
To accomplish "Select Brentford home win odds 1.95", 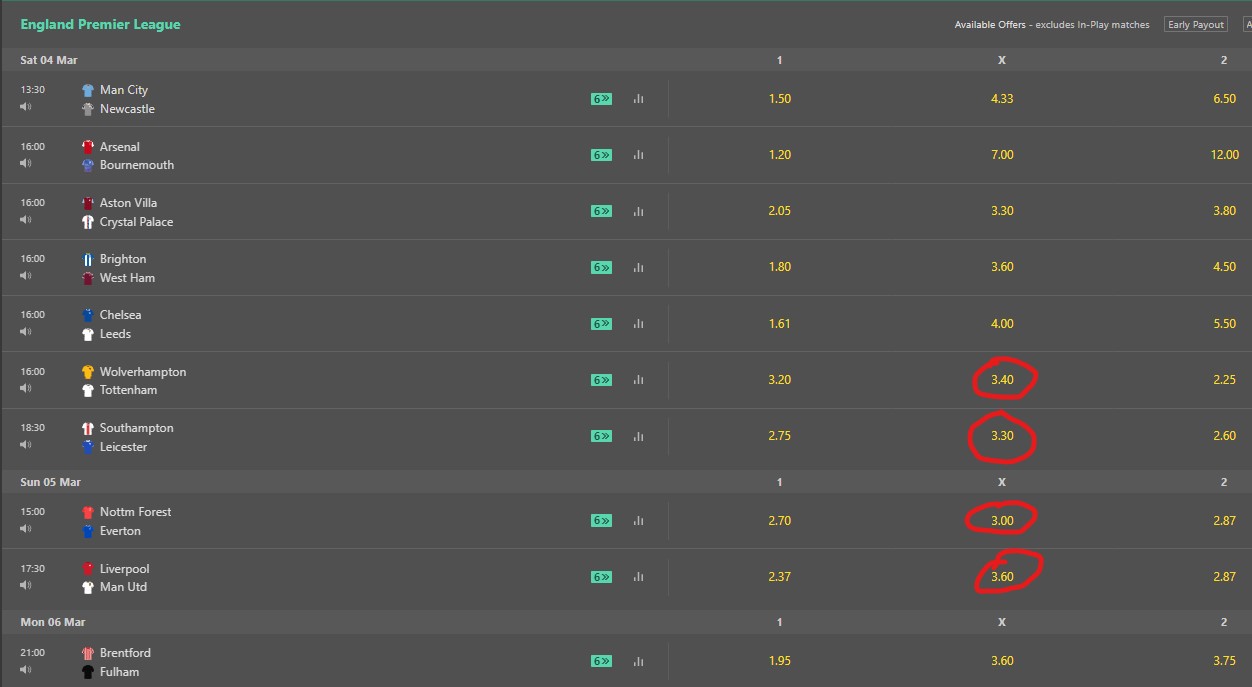I will tap(780, 661).
